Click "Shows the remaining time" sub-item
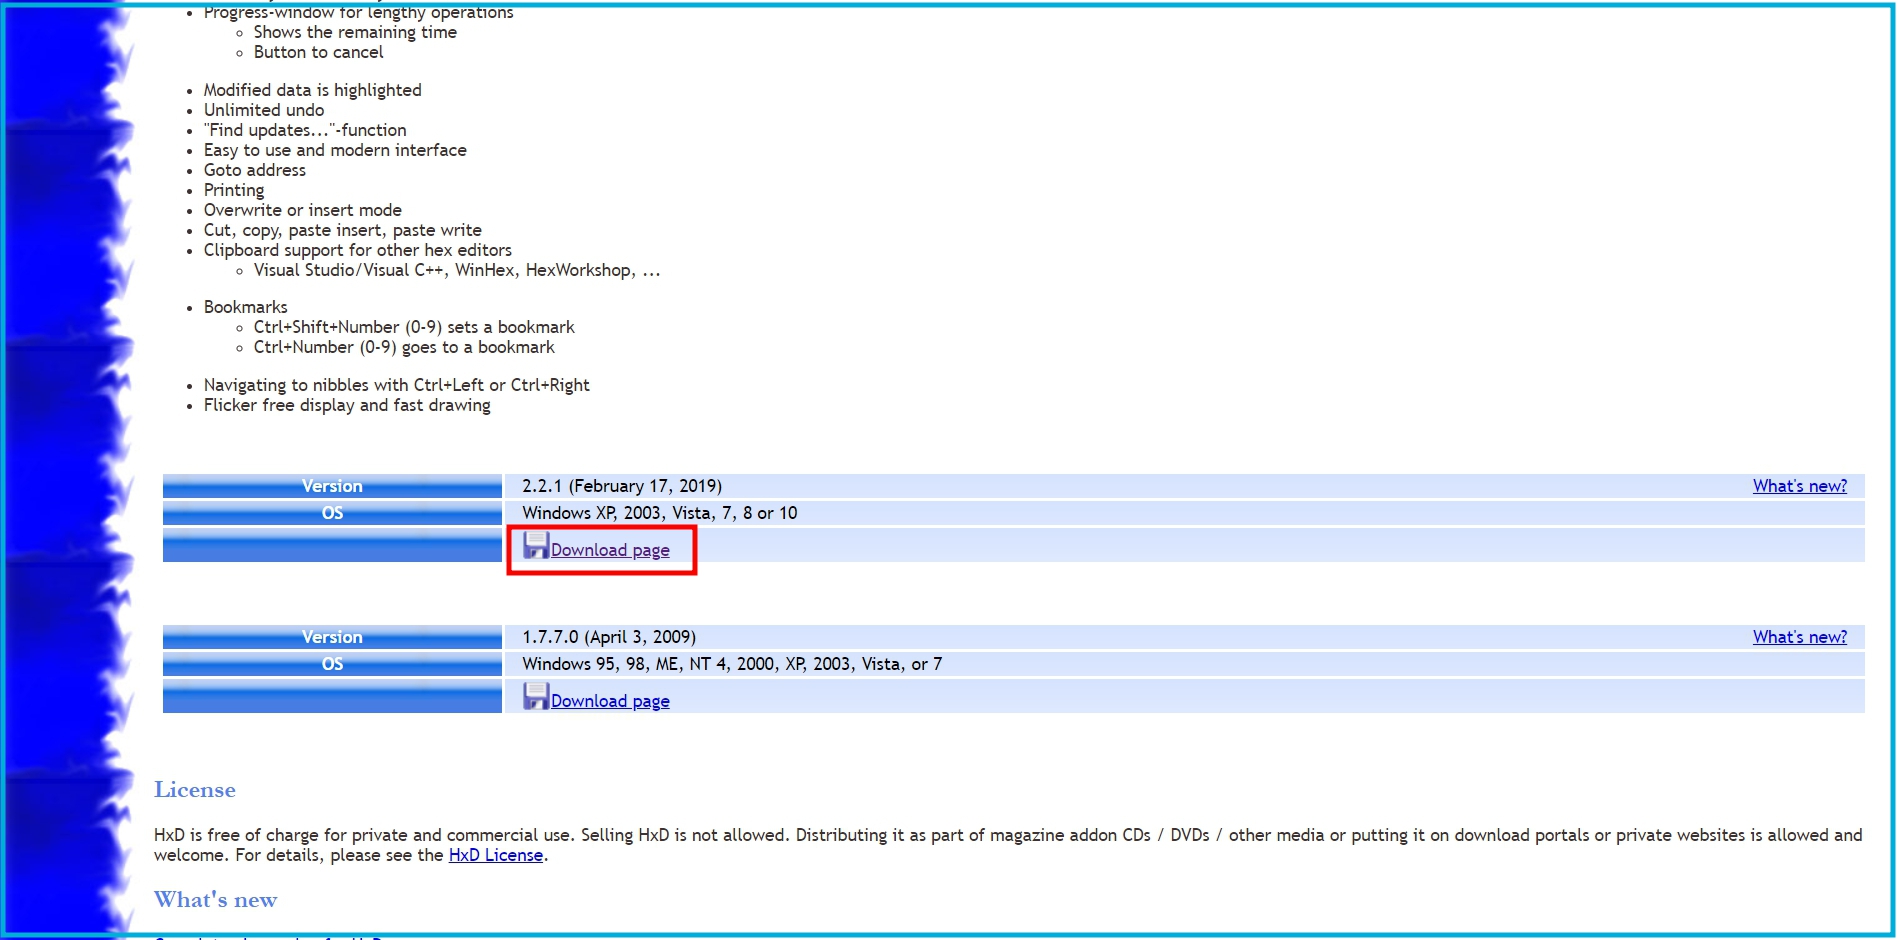 tap(355, 32)
